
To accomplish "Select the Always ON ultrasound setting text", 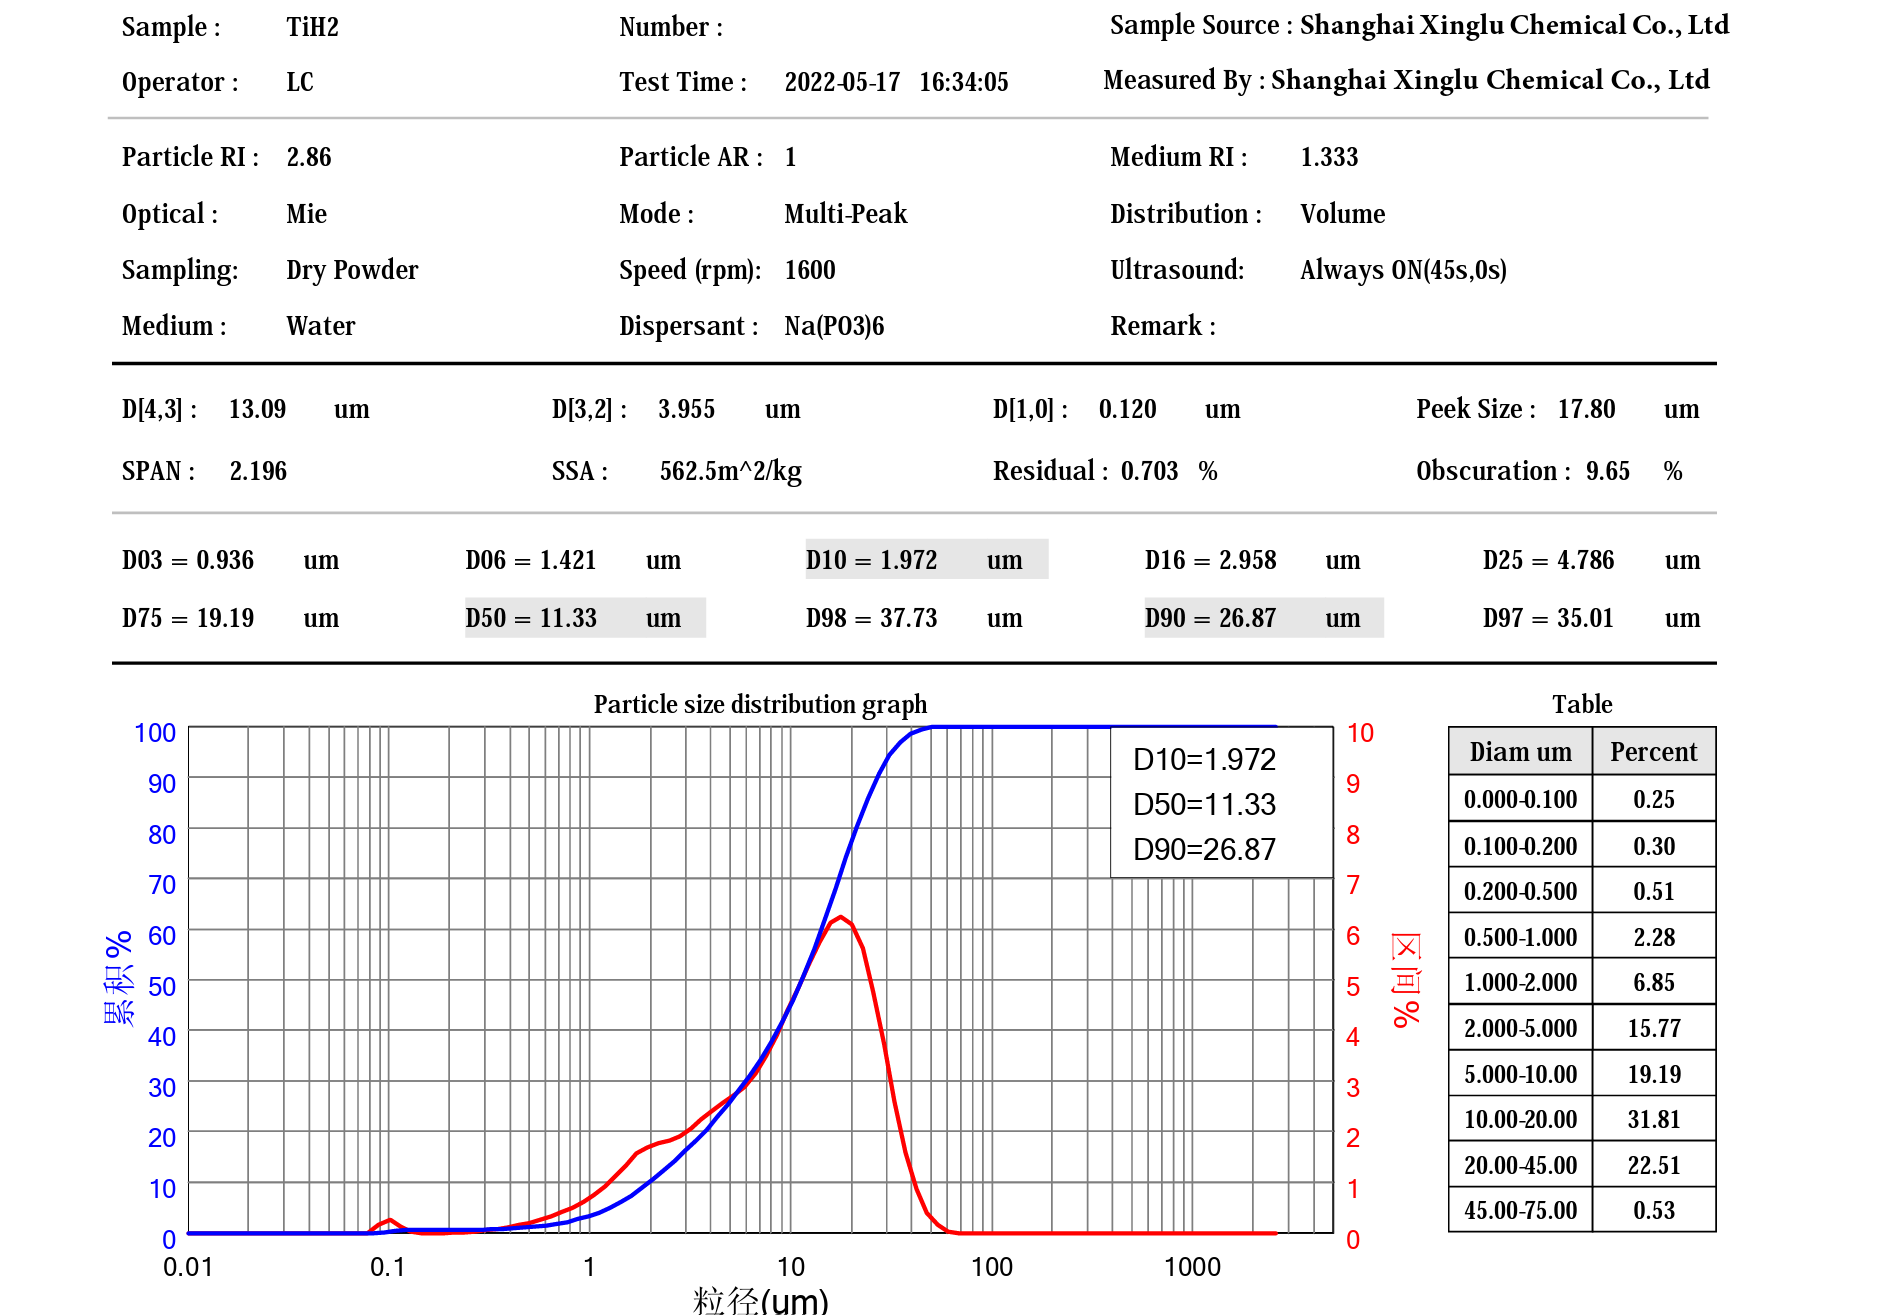I will [x=1402, y=270].
